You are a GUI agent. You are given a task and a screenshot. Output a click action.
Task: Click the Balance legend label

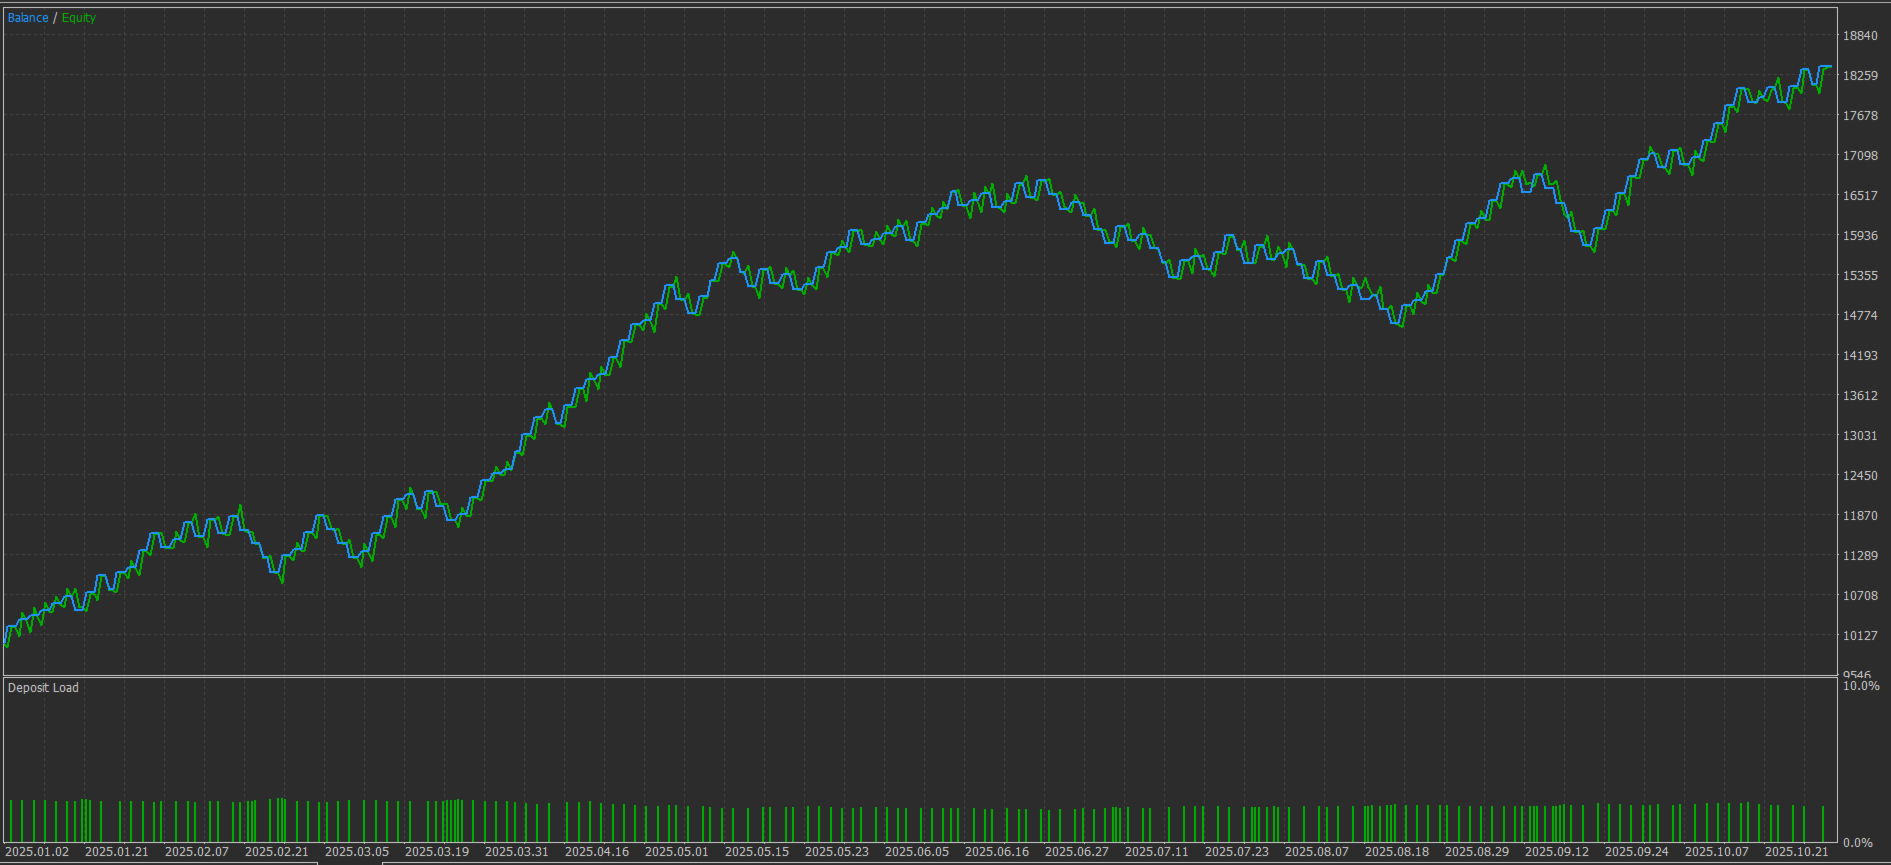click(28, 18)
